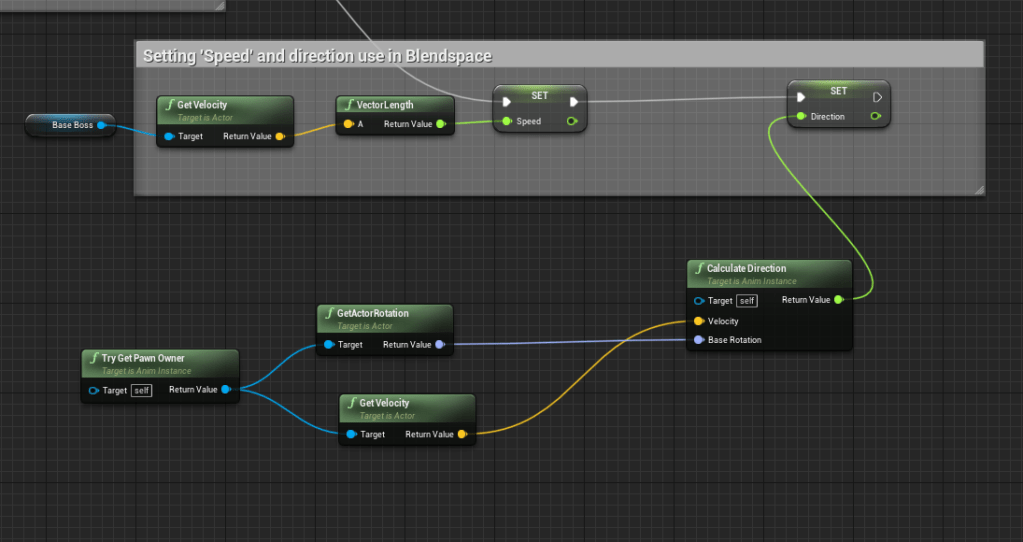Click the Base Boss variable output pin
This screenshot has height=542, width=1023.
pos(101,125)
